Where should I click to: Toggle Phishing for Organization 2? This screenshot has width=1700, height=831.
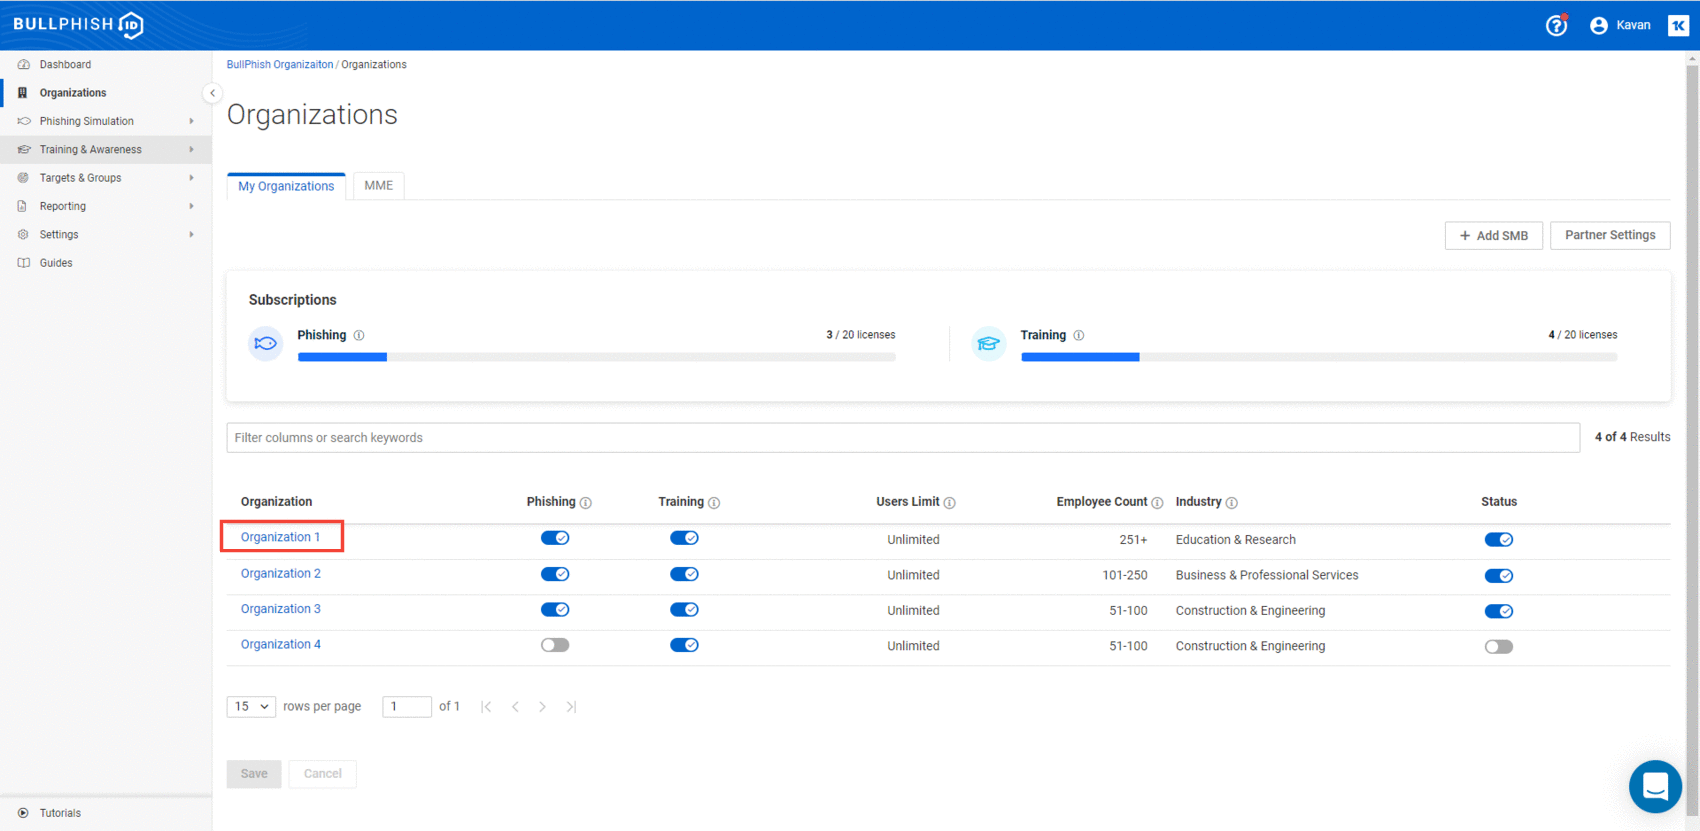pyautogui.click(x=555, y=574)
